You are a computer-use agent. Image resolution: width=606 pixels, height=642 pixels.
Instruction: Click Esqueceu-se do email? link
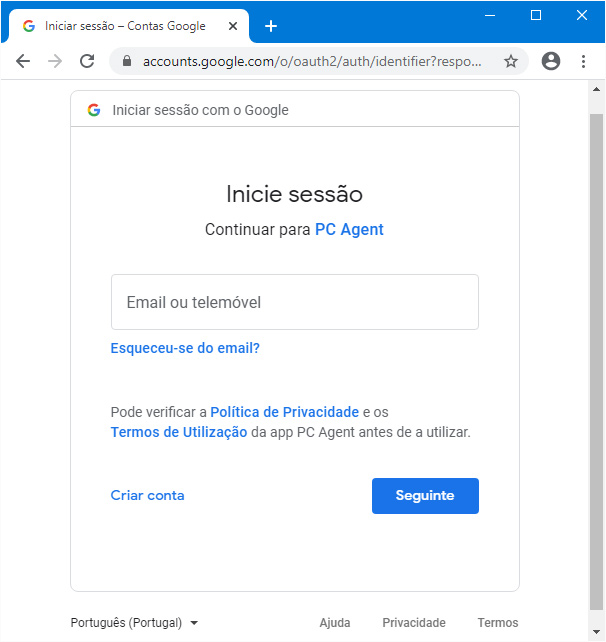185,348
